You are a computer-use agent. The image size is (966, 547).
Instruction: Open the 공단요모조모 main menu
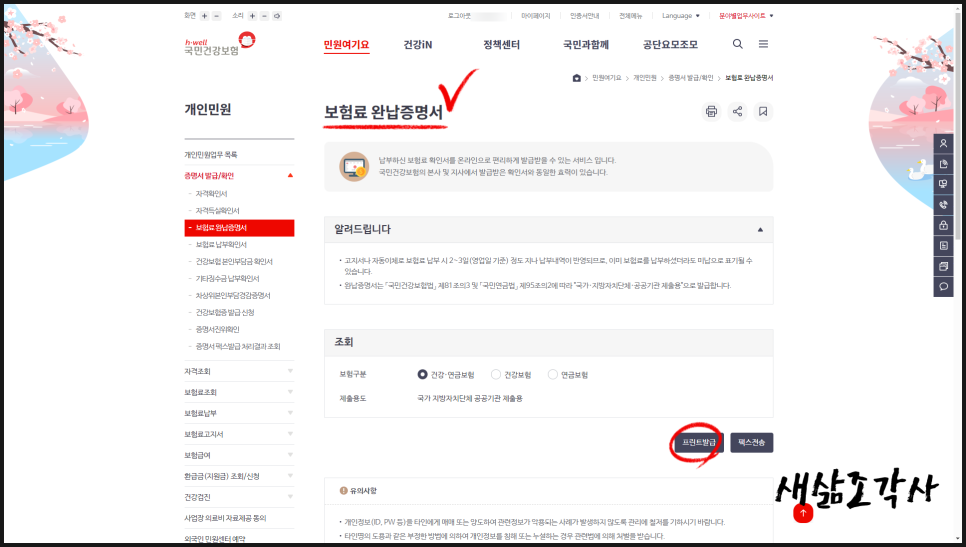(x=670, y=44)
